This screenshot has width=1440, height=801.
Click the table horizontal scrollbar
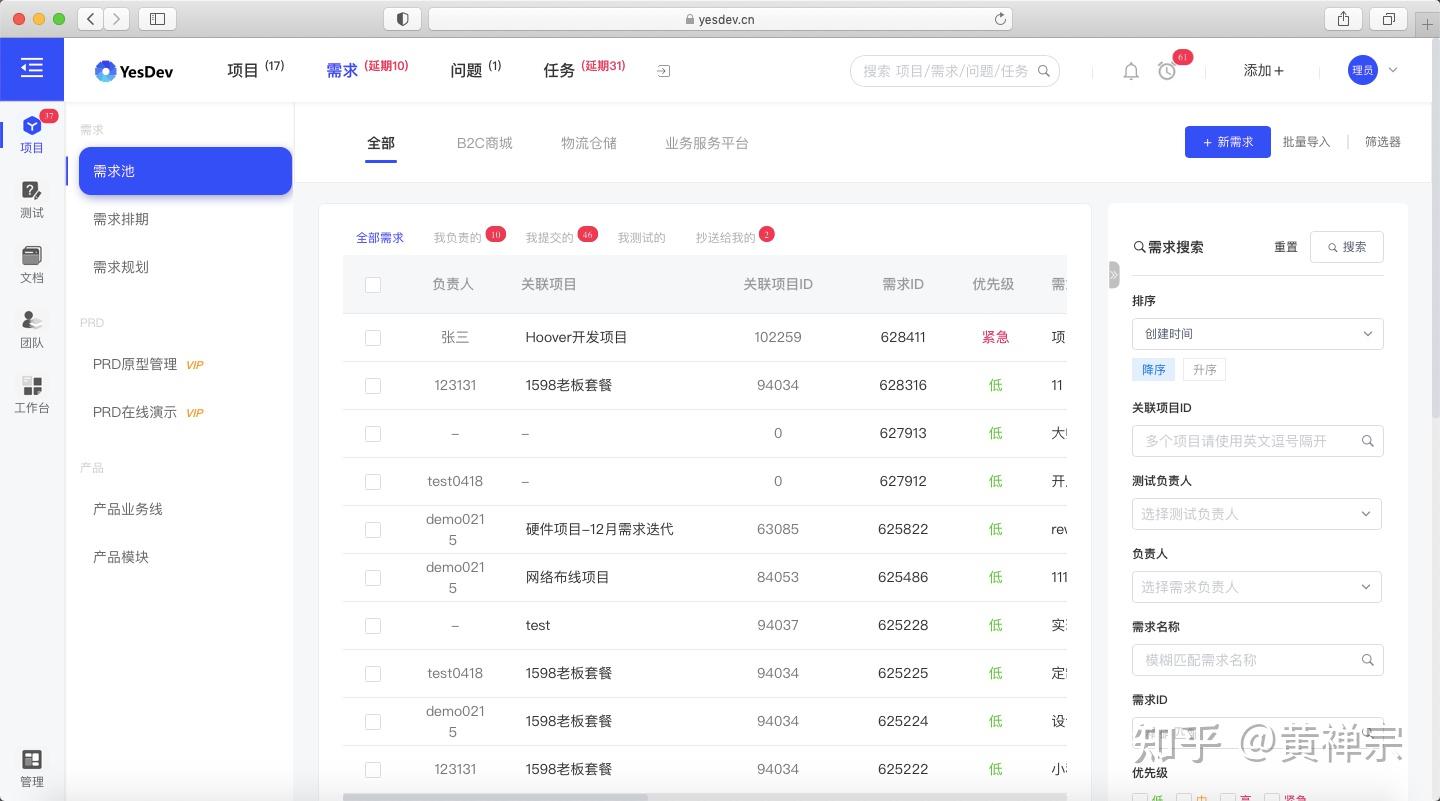[495, 797]
